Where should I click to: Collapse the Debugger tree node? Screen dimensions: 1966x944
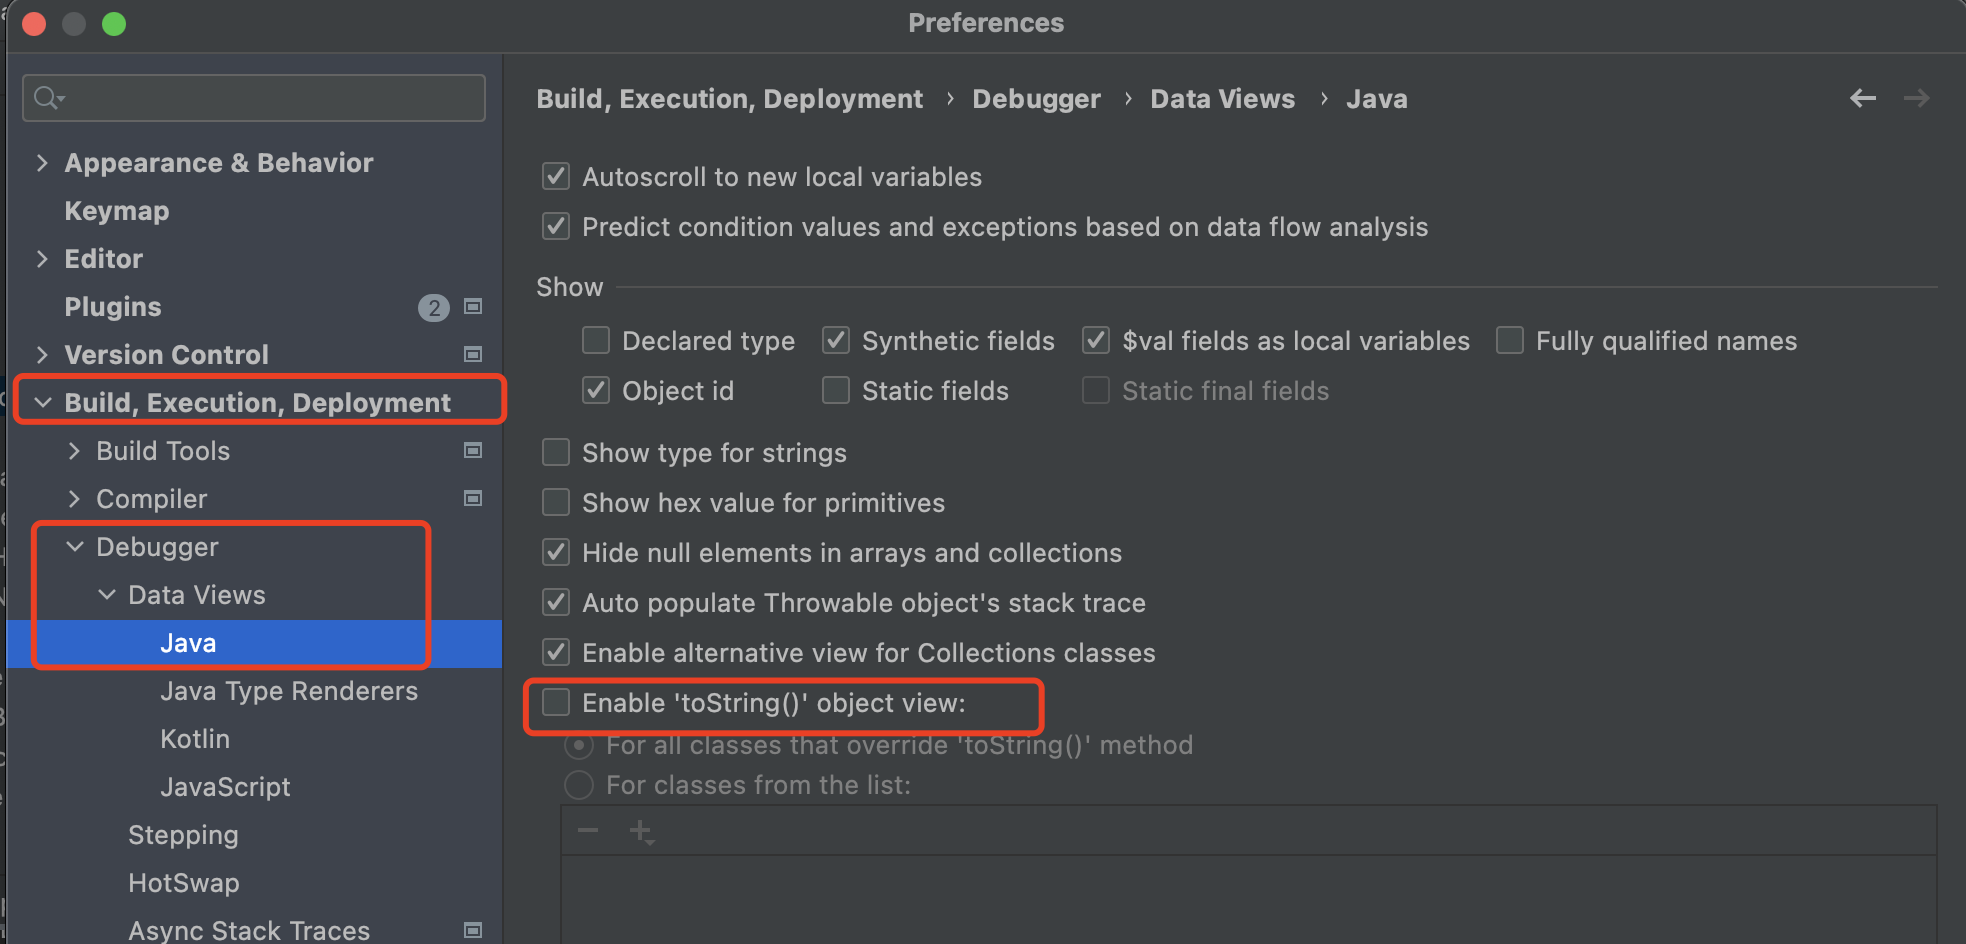75,547
